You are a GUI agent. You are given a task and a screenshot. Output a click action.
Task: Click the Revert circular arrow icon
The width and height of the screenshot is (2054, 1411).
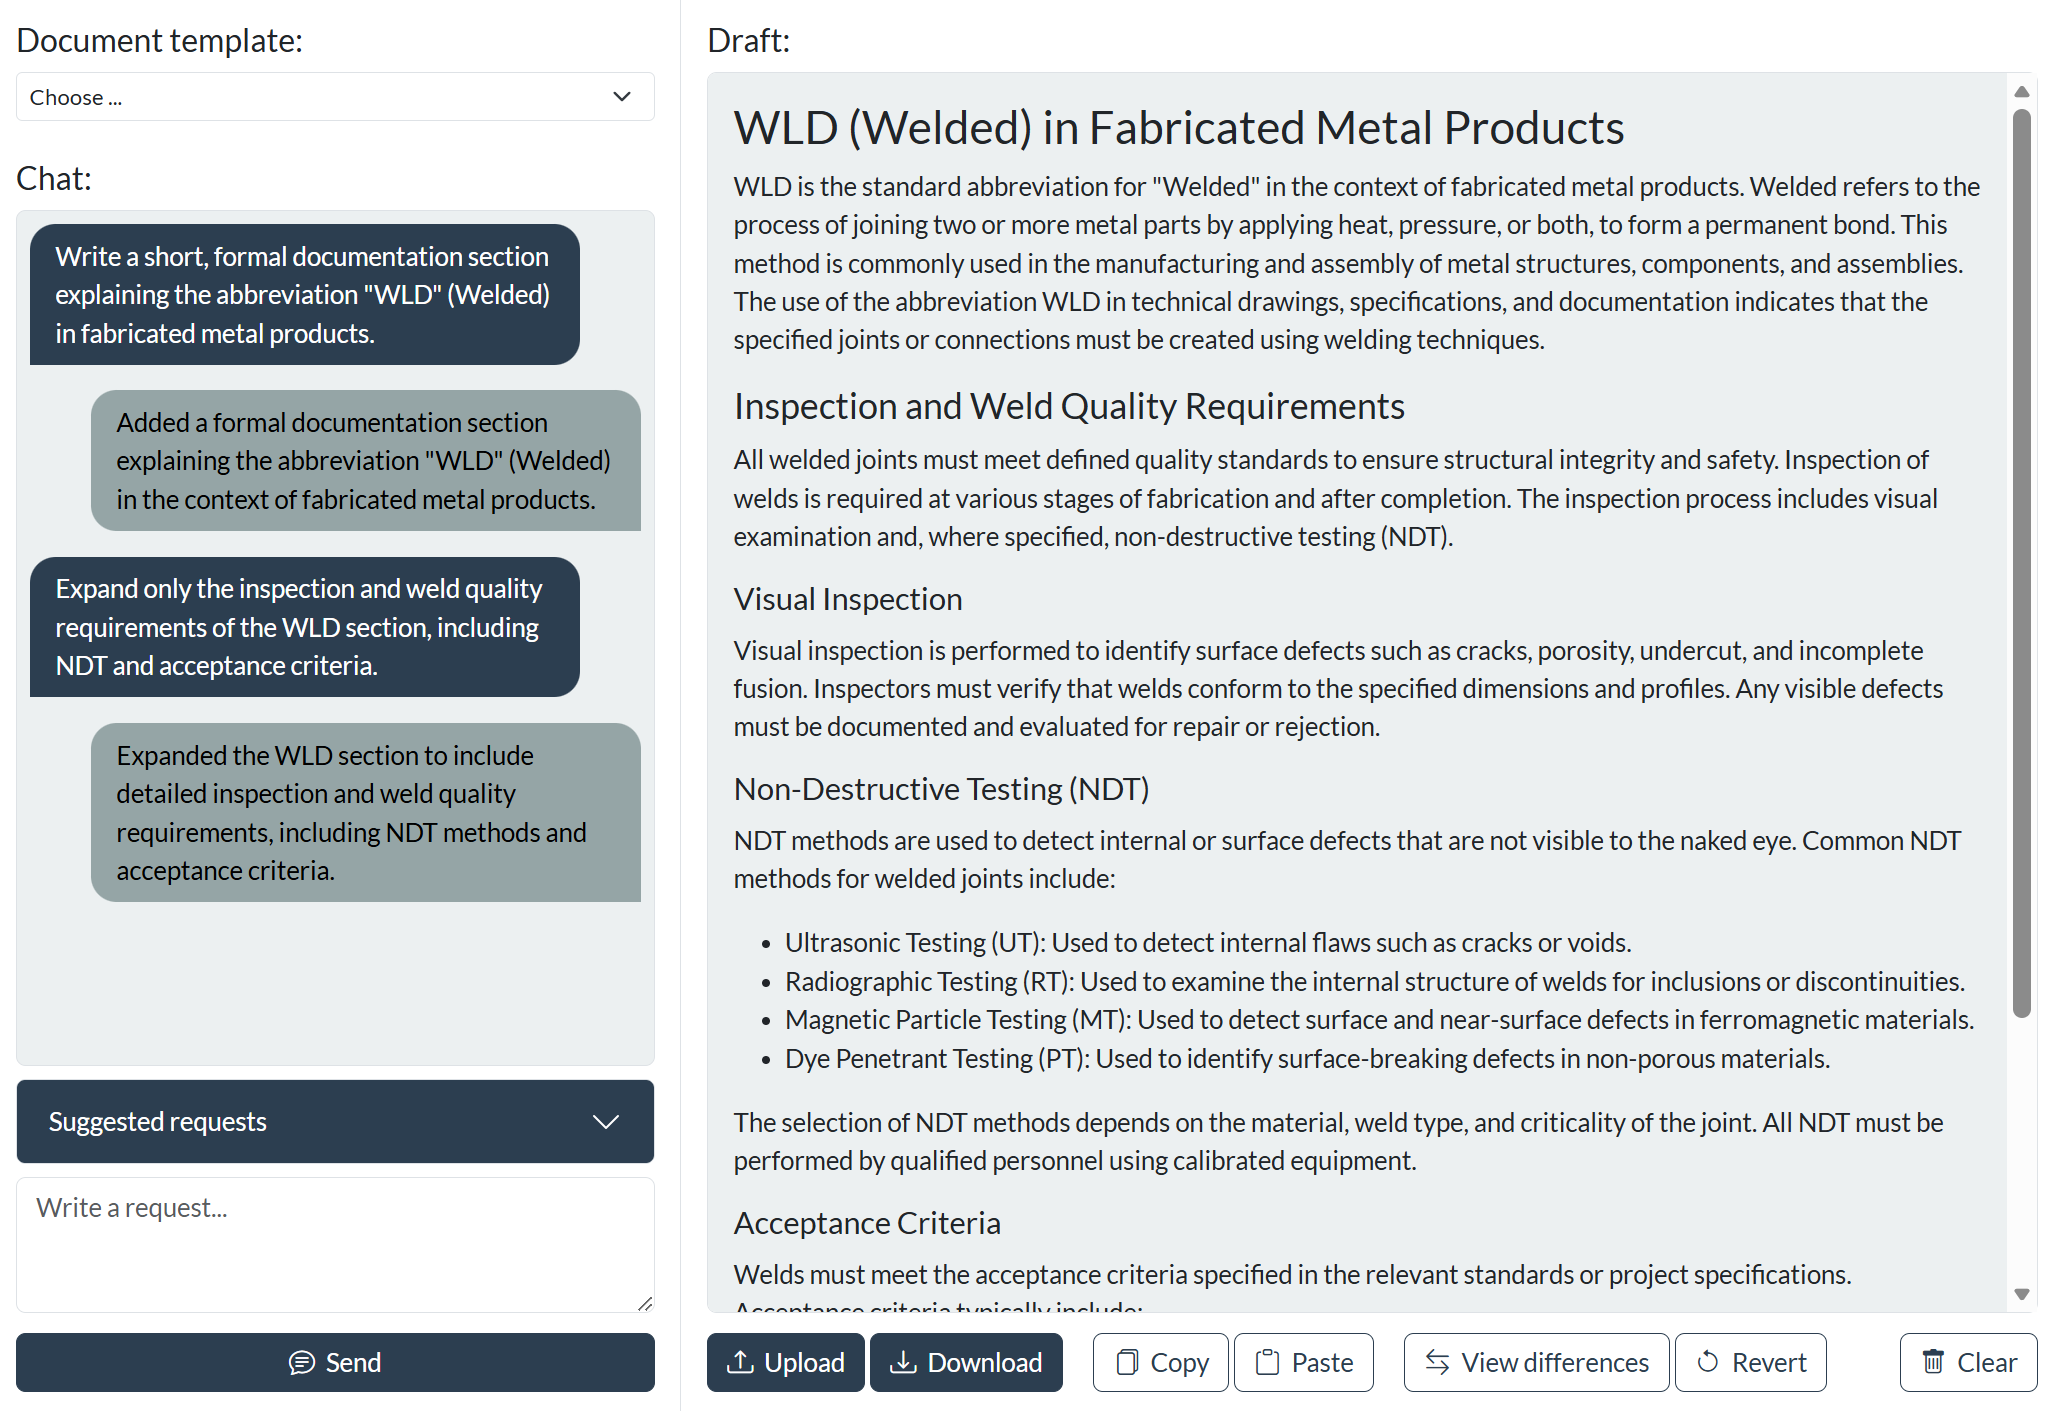click(1708, 1362)
